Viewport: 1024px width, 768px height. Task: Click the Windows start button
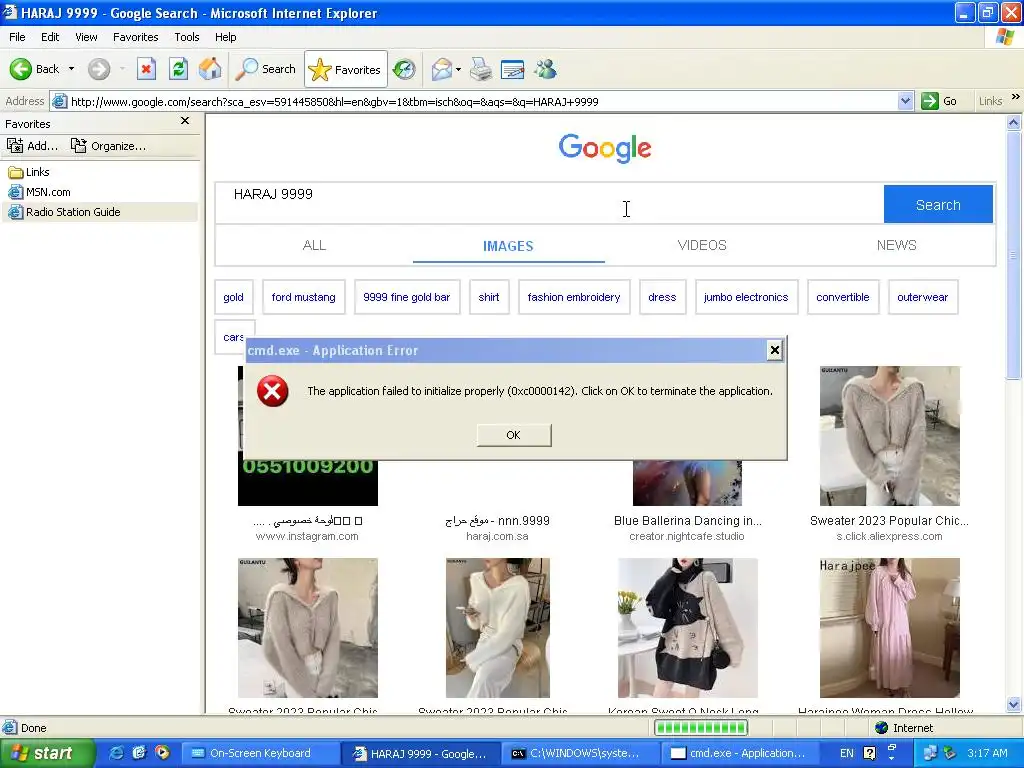pyautogui.click(x=46, y=753)
